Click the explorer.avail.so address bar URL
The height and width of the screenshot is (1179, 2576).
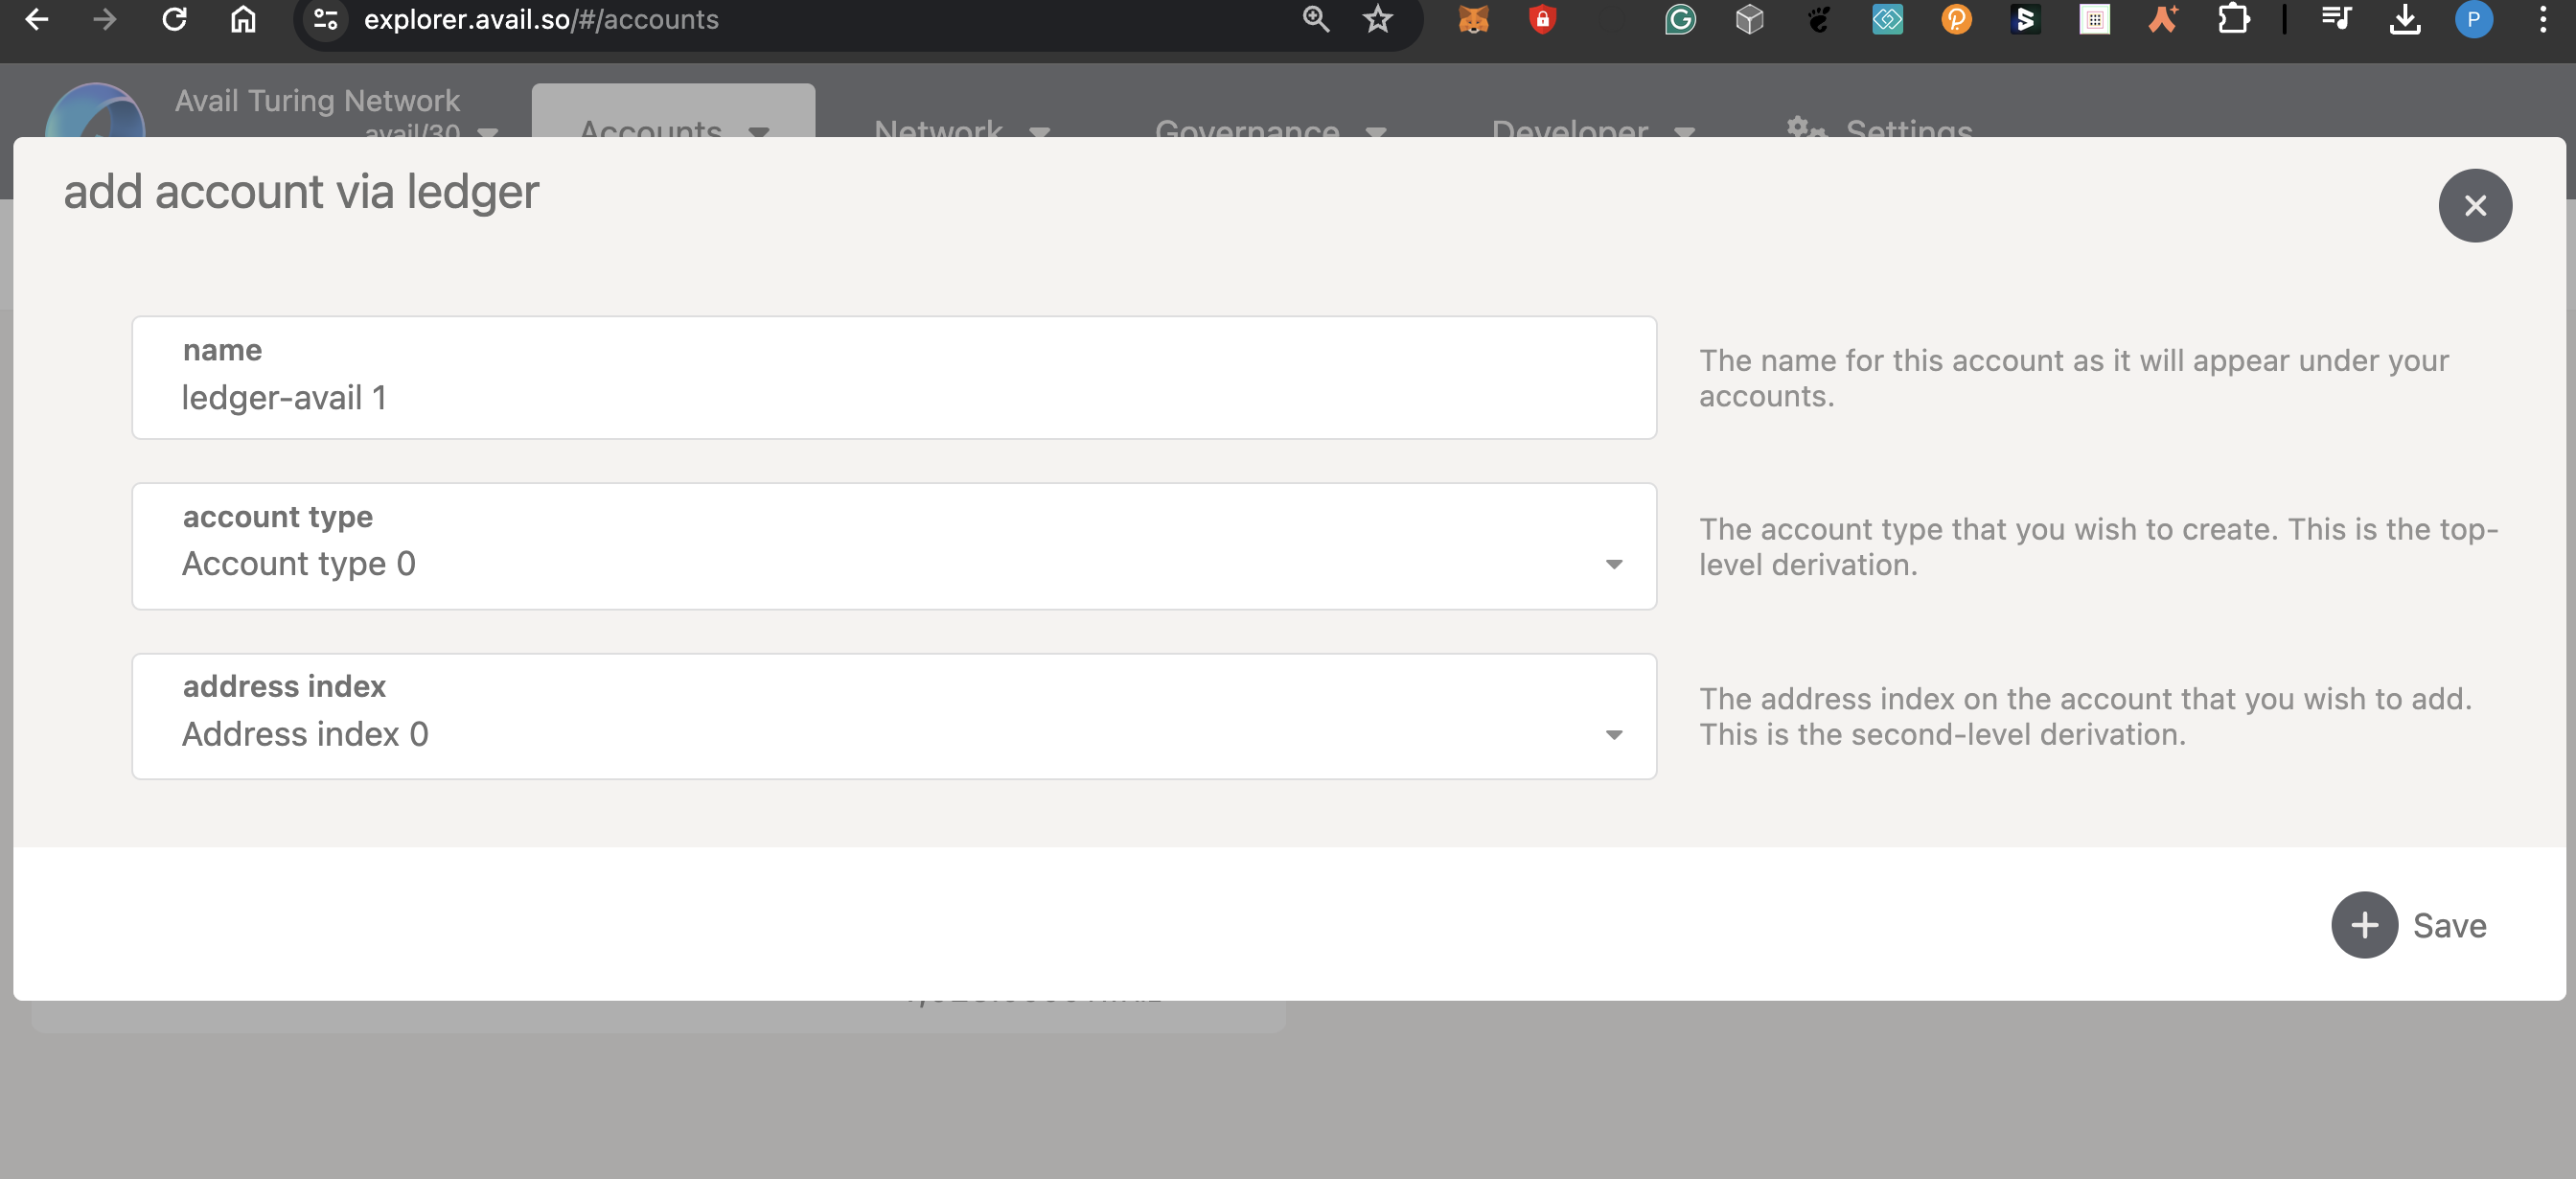tap(541, 19)
